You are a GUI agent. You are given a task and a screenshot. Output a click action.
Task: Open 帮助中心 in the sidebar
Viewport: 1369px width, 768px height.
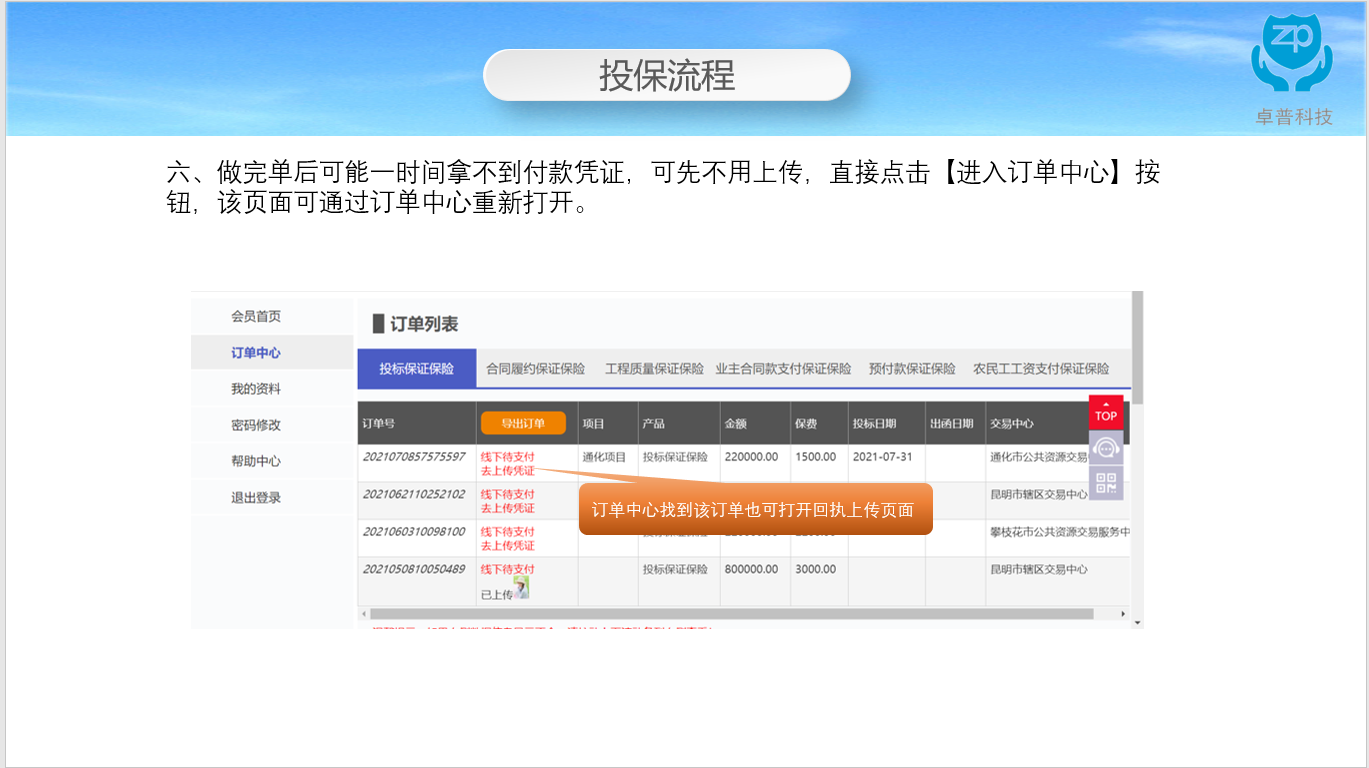pos(256,461)
